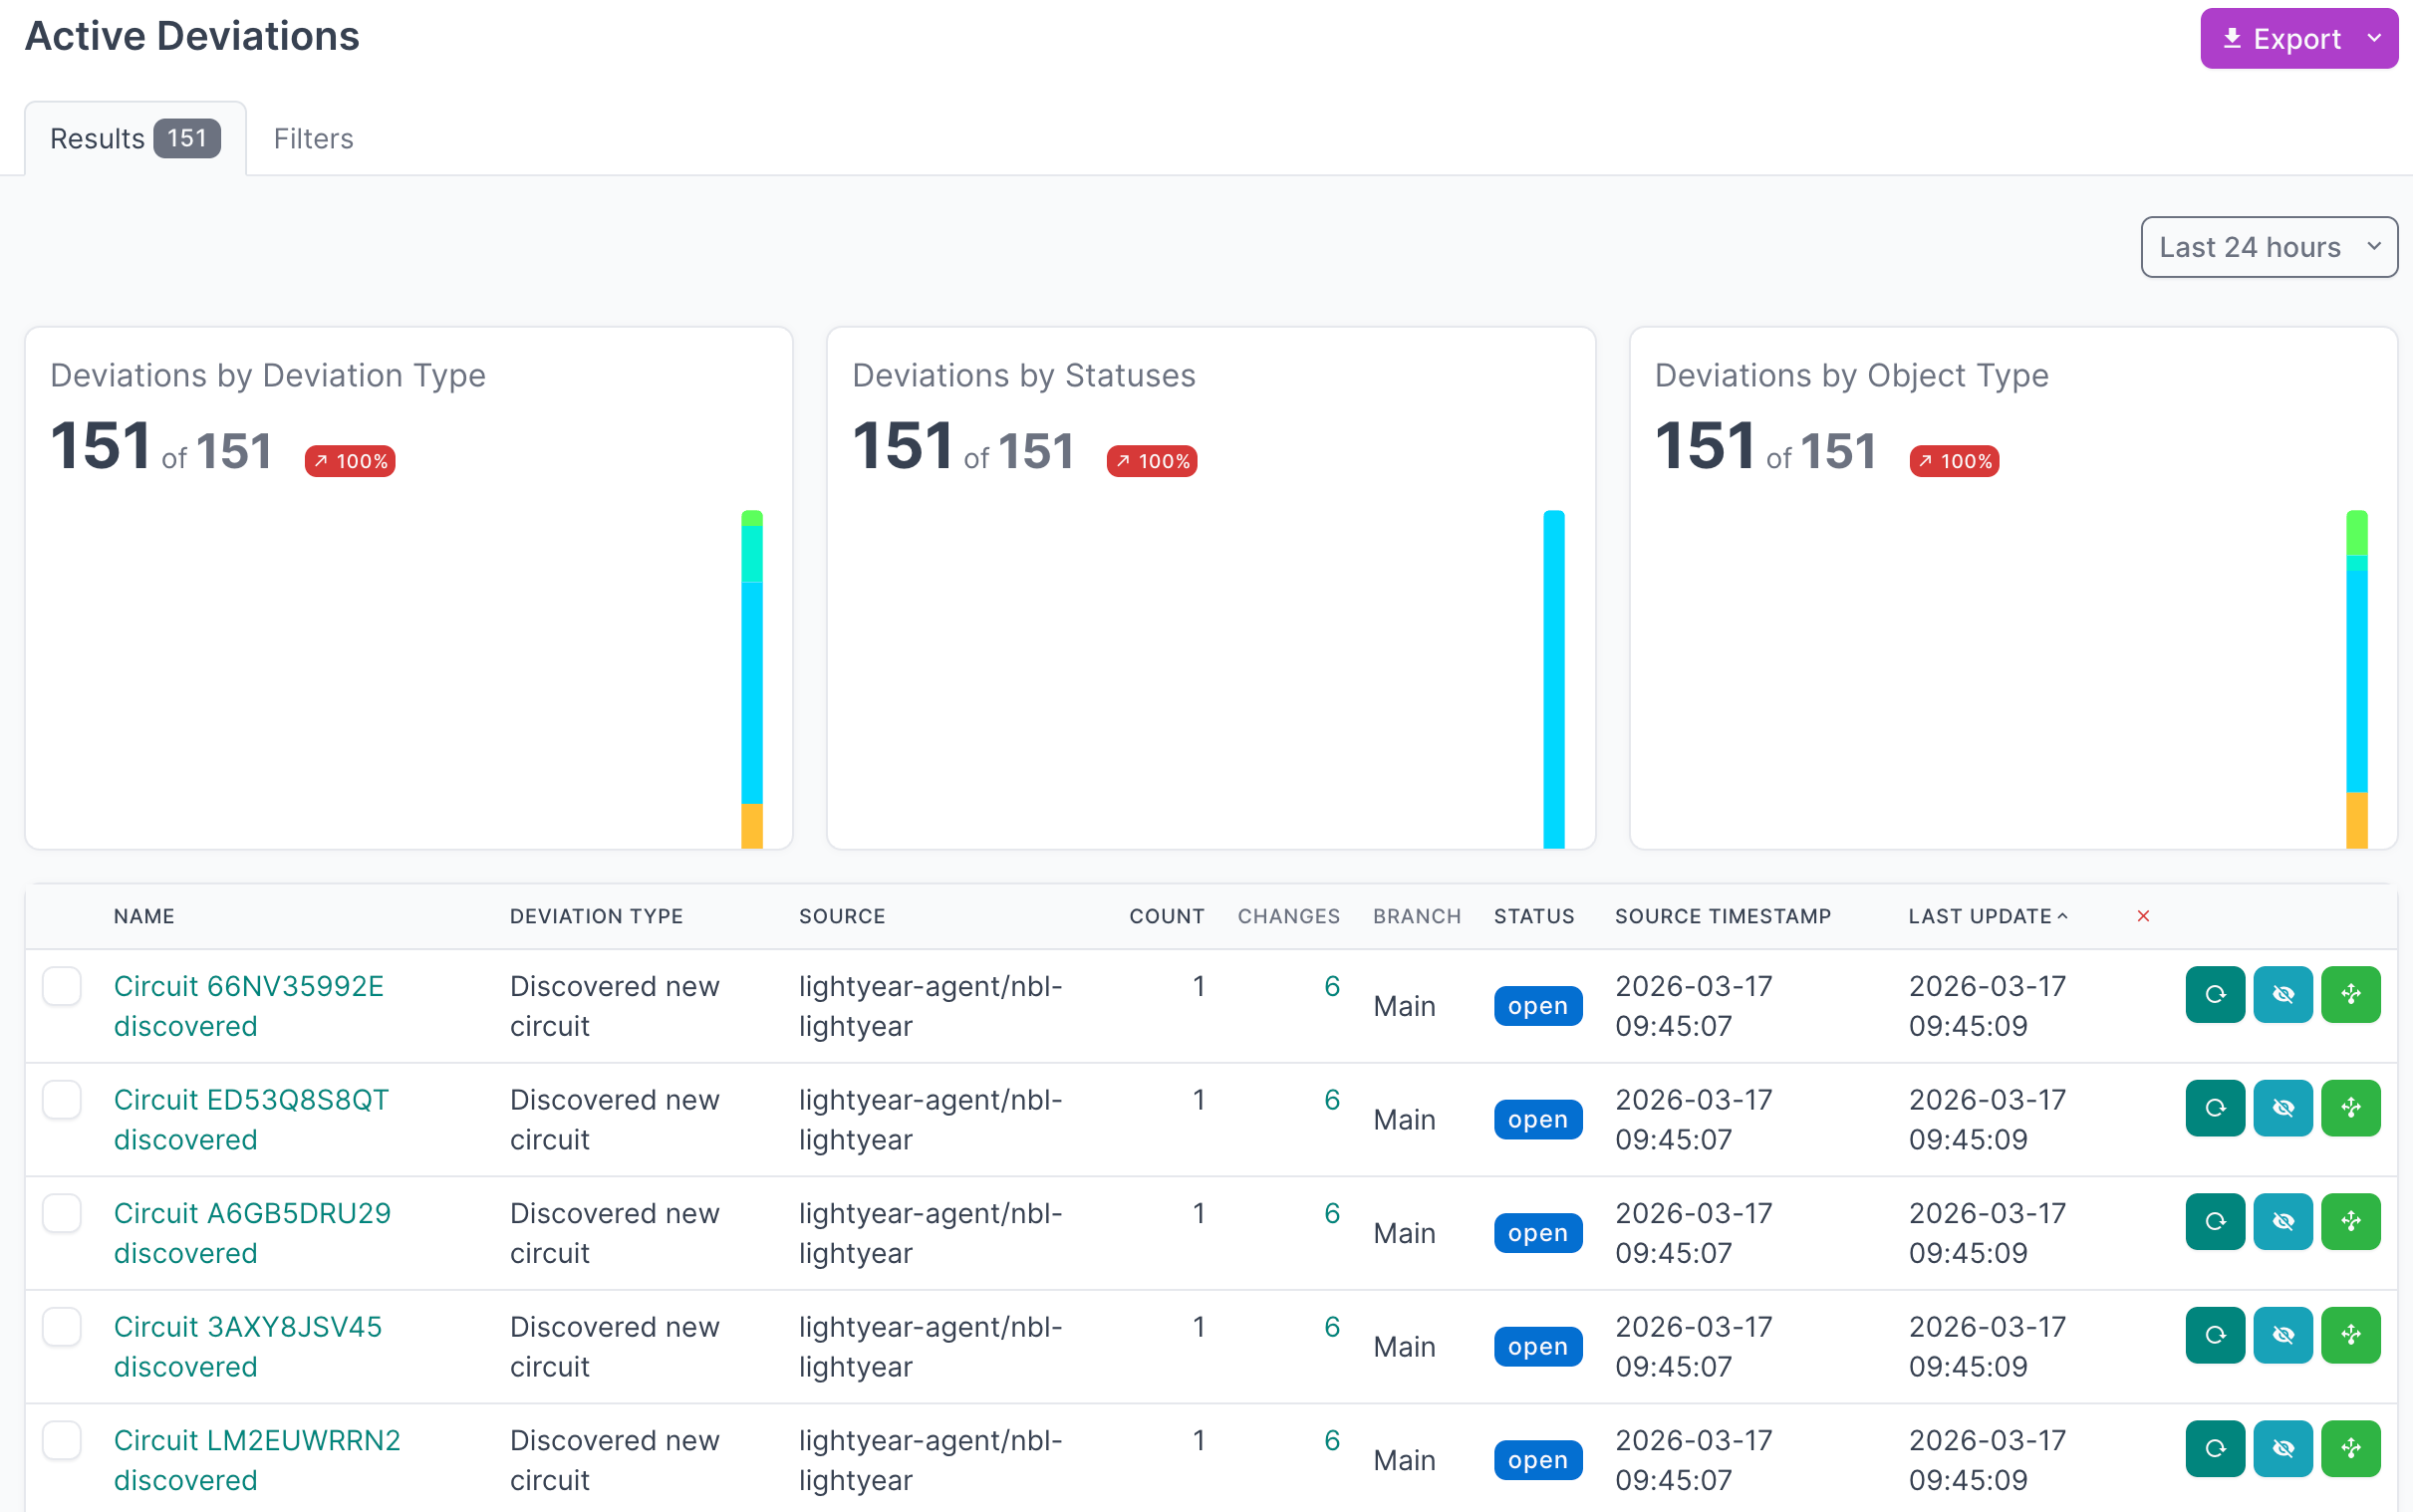
Task: Click green move icon for Circuit ED53Q8S8QT
Action: coord(2350,1108)
